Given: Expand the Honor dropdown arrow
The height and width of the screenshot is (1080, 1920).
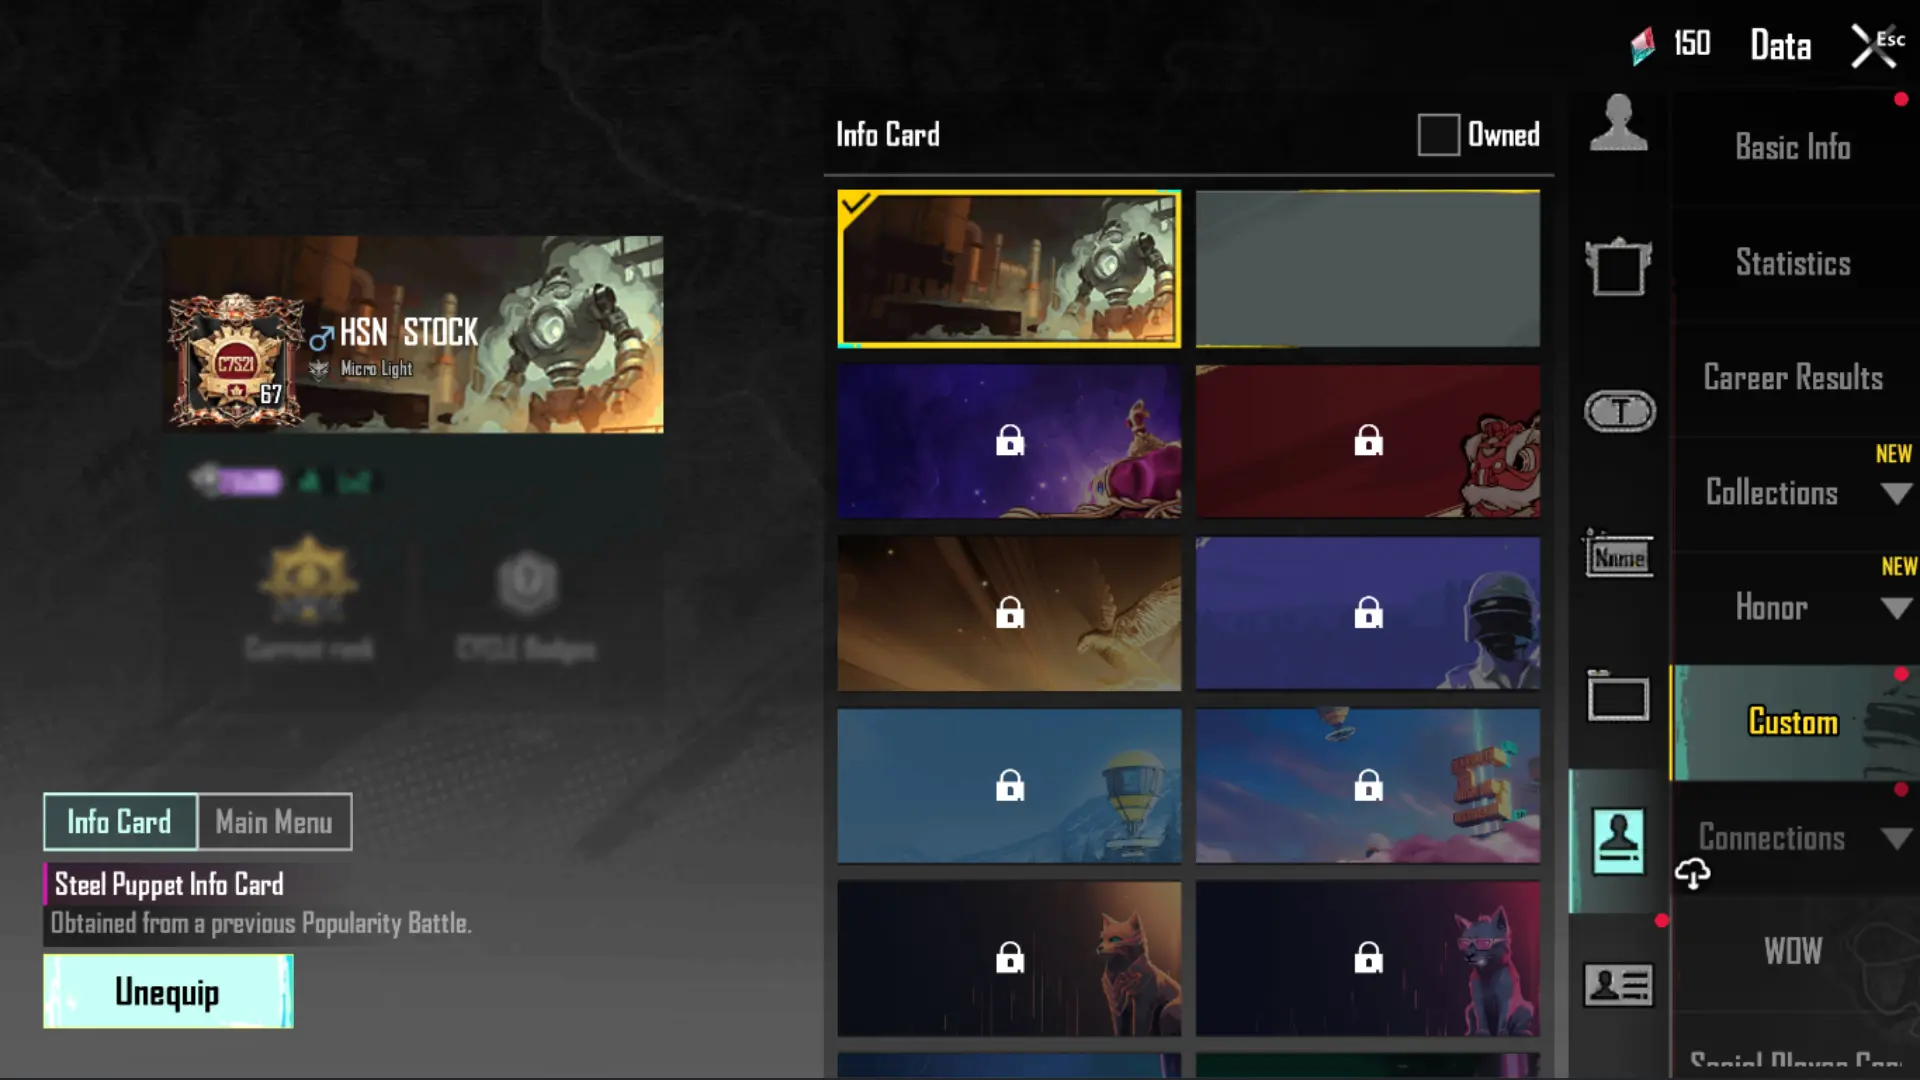Looking at the screenshot, I should [x=1896, y=609].
